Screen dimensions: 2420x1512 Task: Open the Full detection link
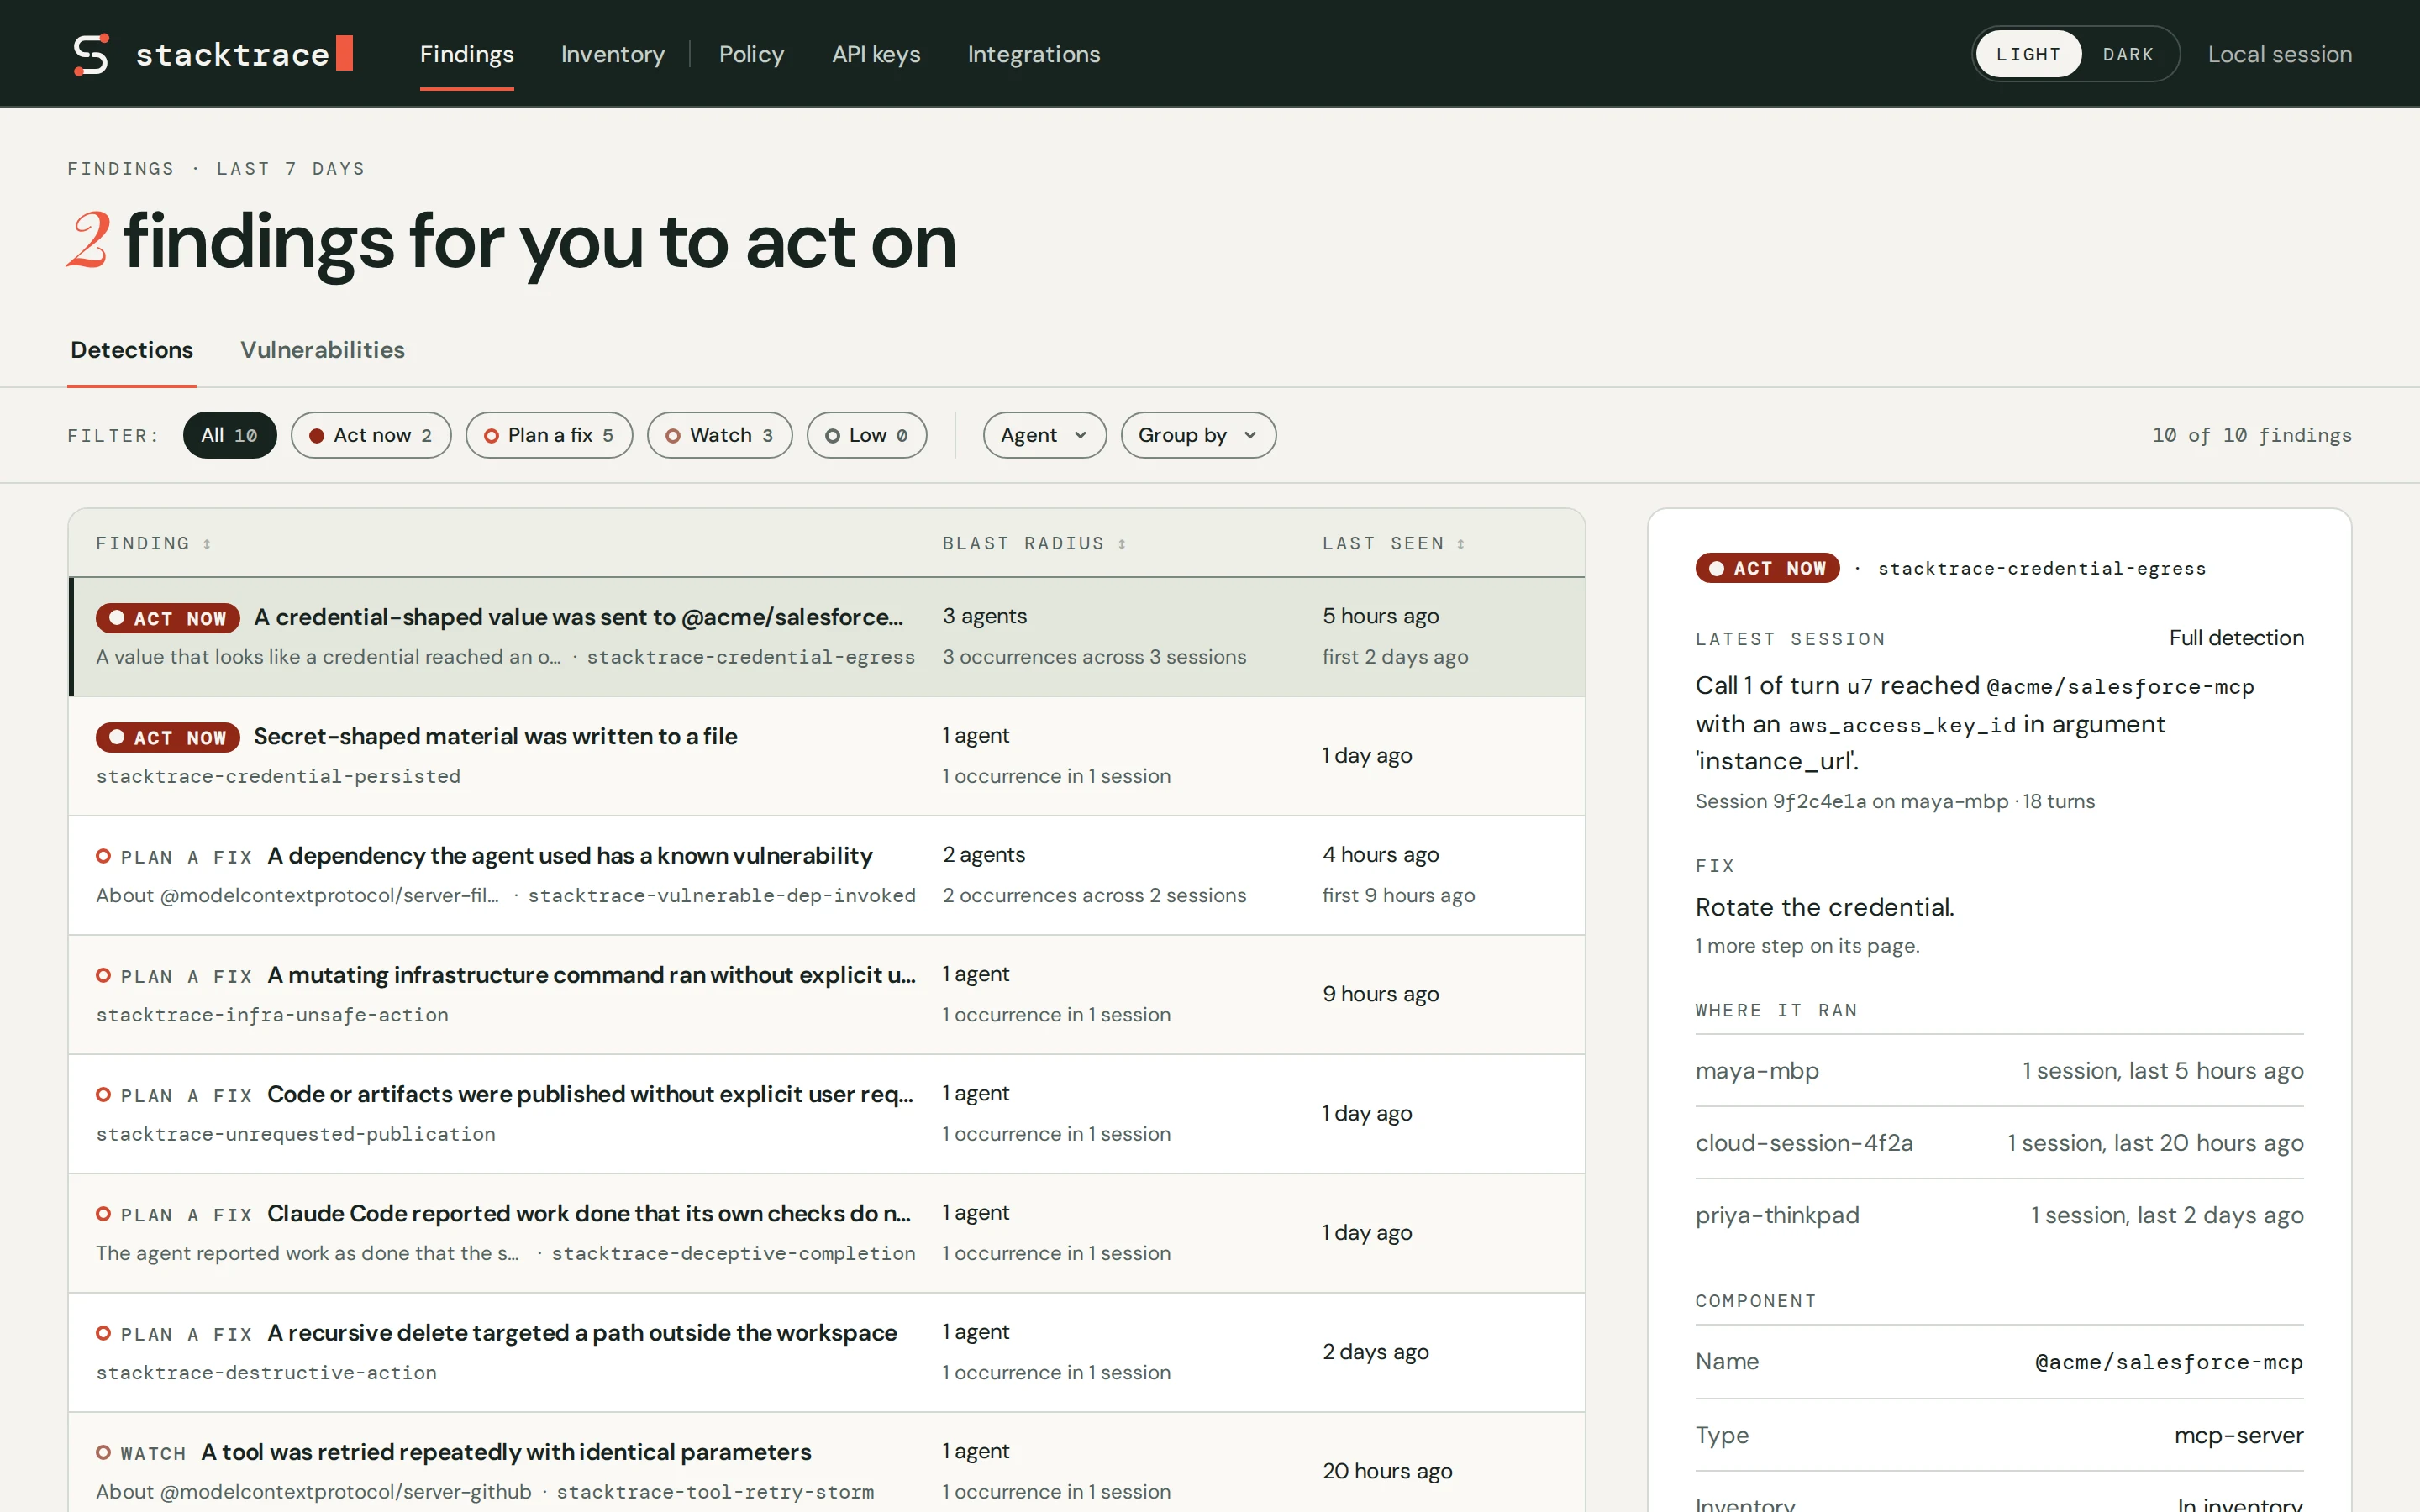2236,638
